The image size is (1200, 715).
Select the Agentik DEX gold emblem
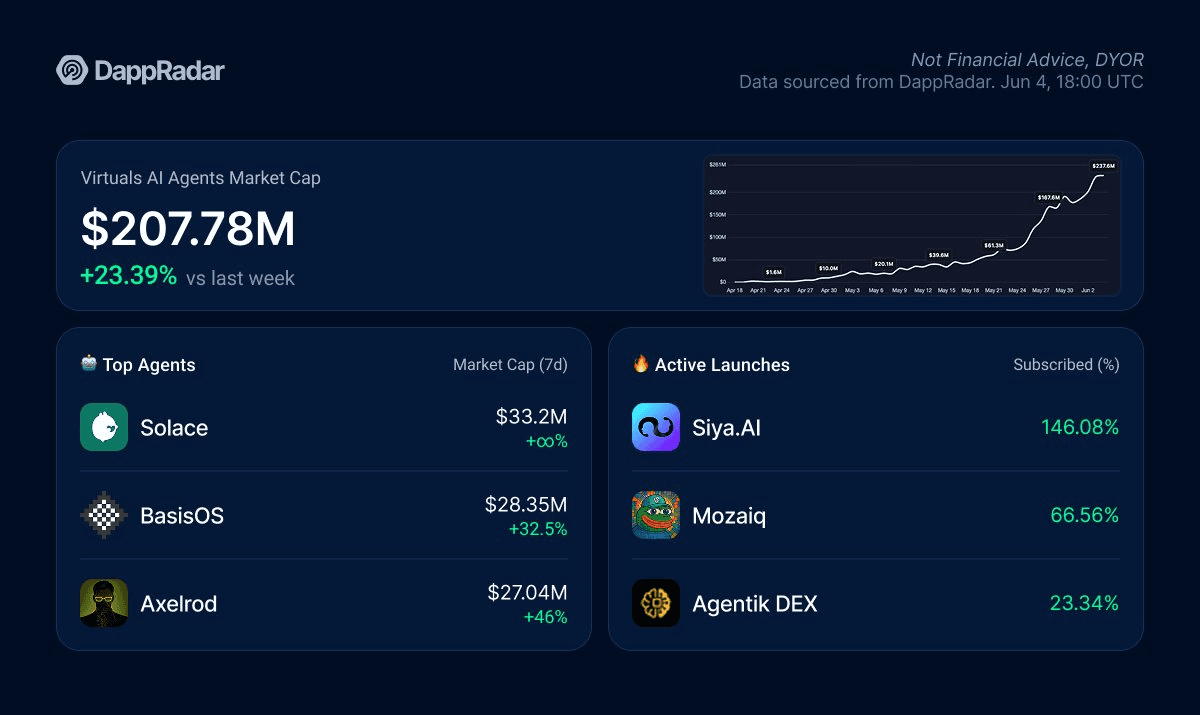[656, 603]
